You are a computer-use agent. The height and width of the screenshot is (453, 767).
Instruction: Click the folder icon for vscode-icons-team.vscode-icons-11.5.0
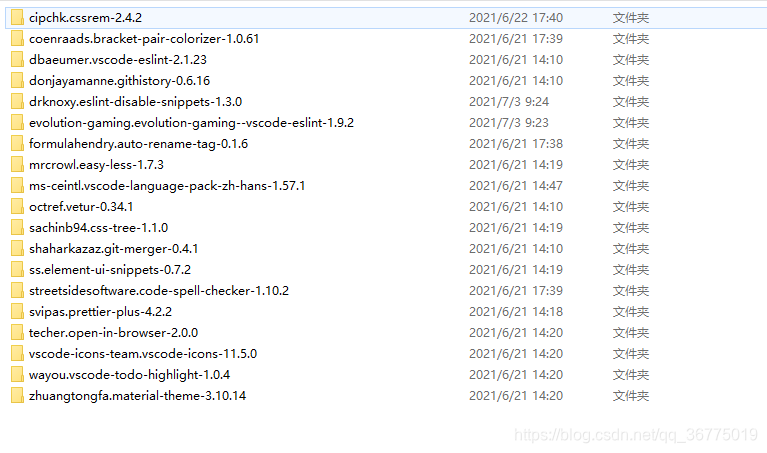click(17, 354)
